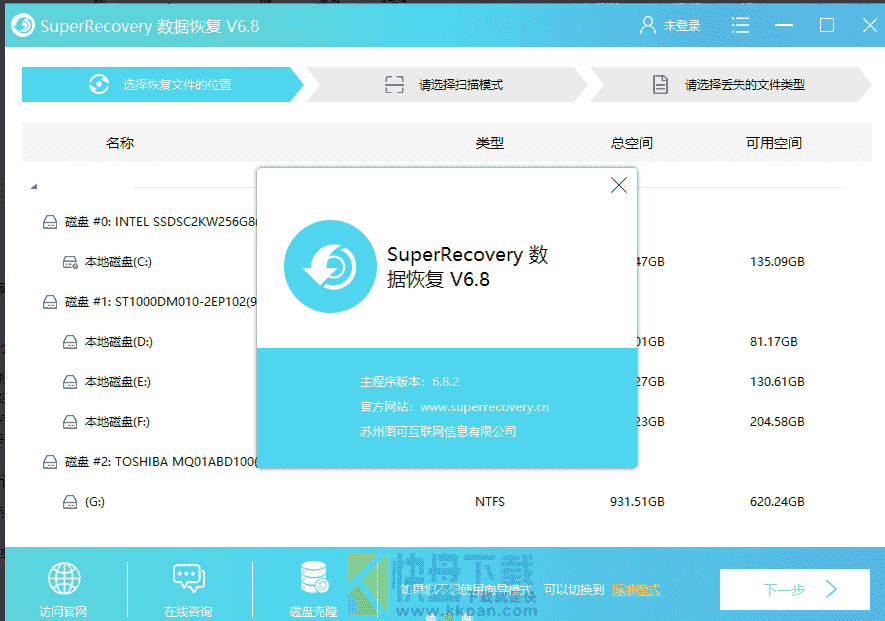The width and height of the screenshot is (885, 621).
Task: Click the 主程序版本: 6.8.2 text
Action: point(410,382)
